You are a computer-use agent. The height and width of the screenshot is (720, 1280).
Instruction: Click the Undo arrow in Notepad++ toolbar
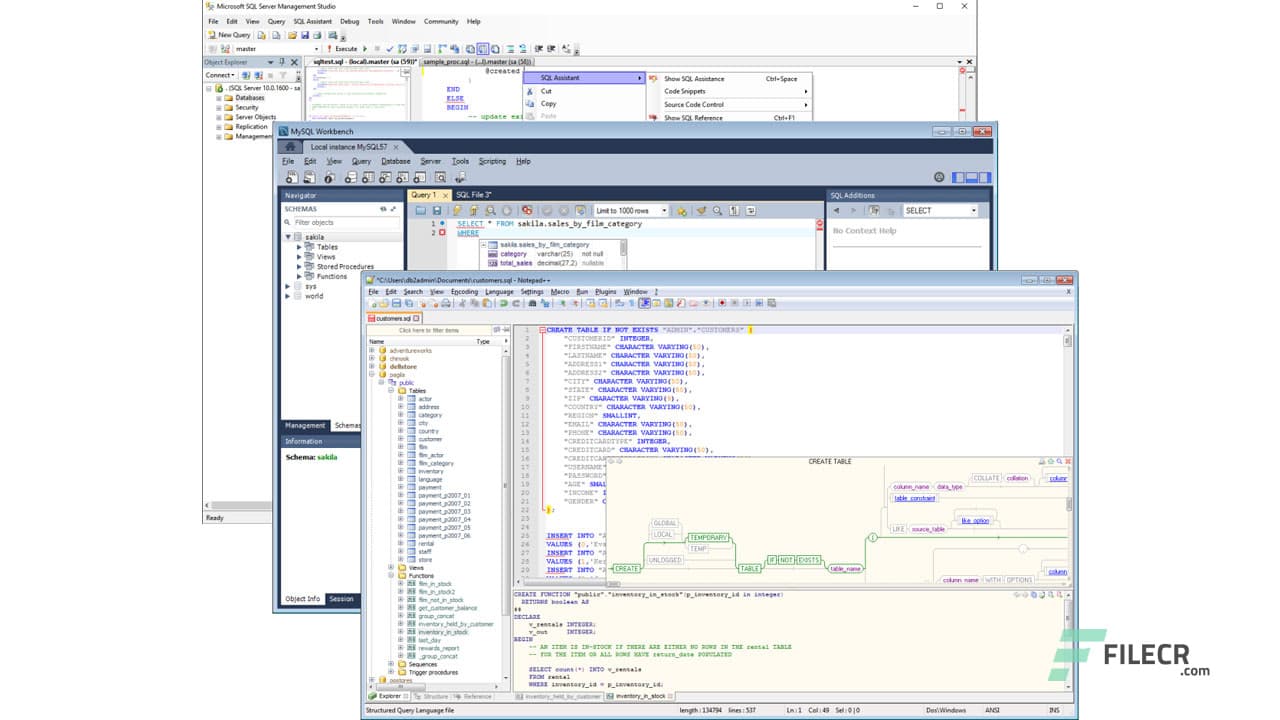tap(502, 305)
